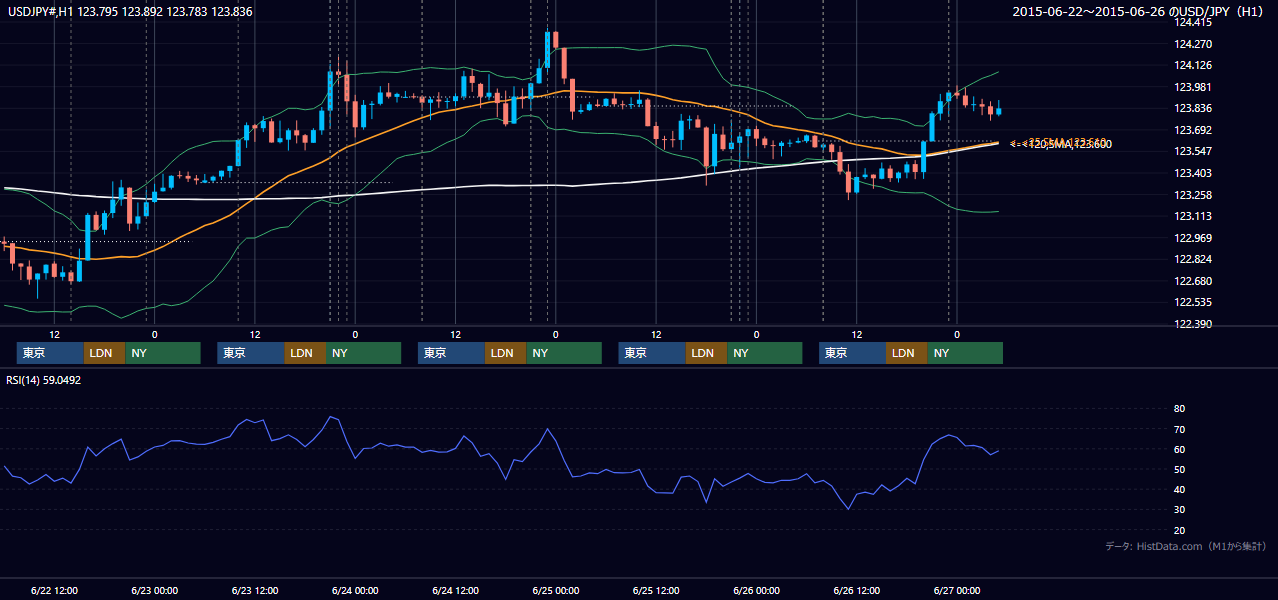Image resolution: width=1278 pixels, height=600 pixels.
Task: Click the 6/24 12:00 time axis label
Action: pyautogui.click(x=456, y=591)
